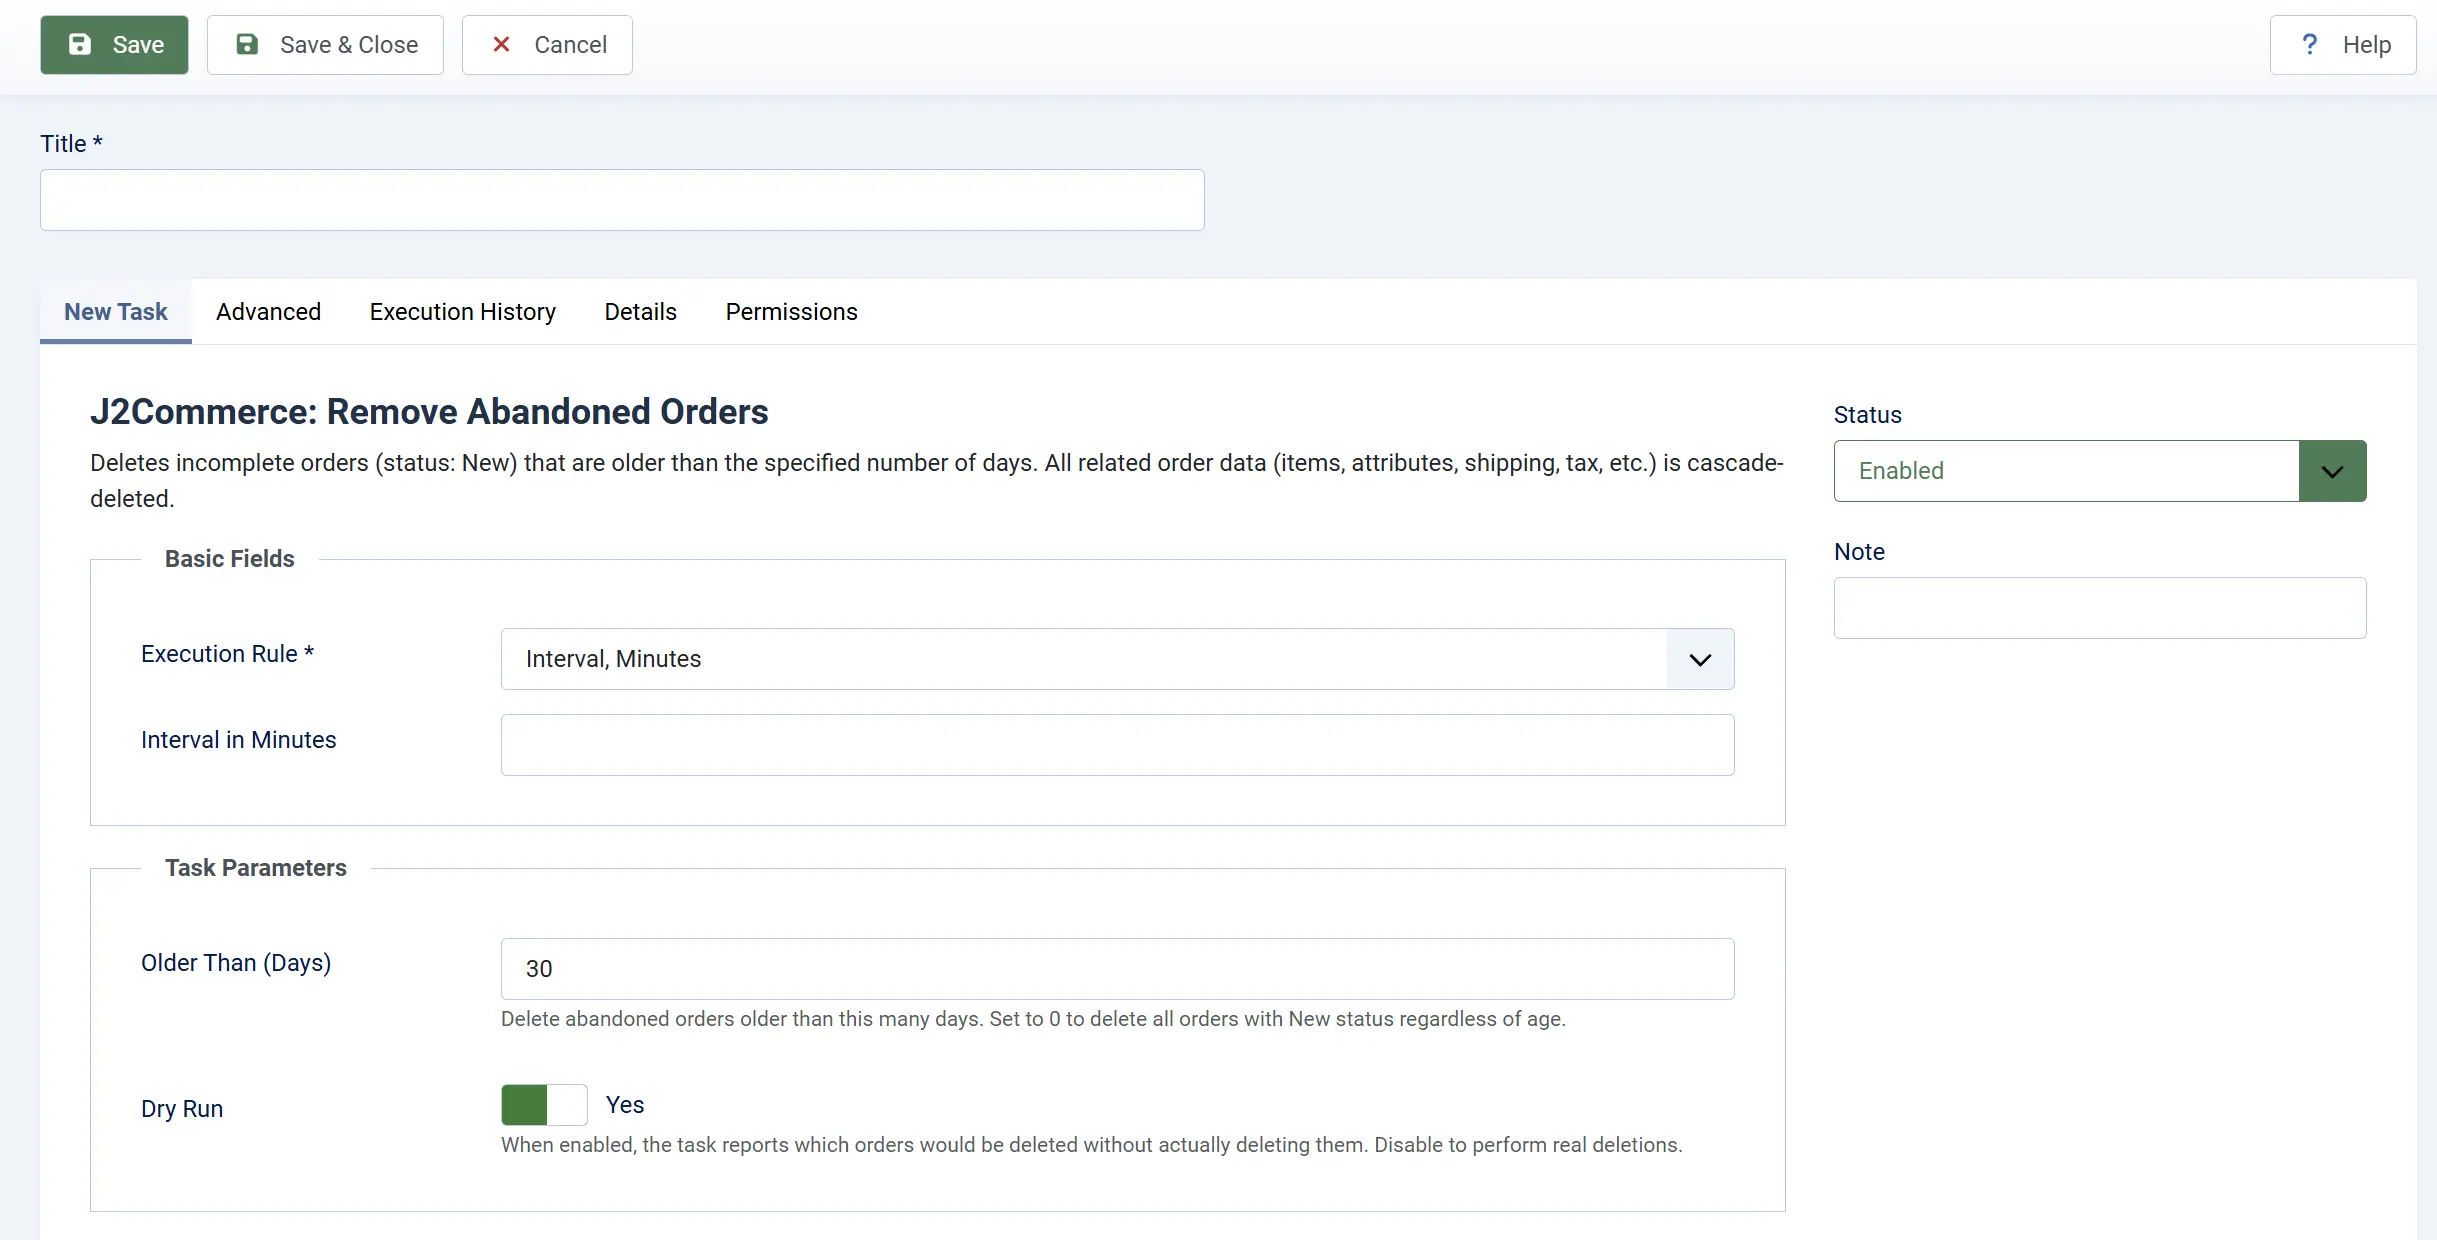Image resolution: width=2437 pixels, height=1240 pixels.
Task: Click the Status label
Action: click(1868, 415)
